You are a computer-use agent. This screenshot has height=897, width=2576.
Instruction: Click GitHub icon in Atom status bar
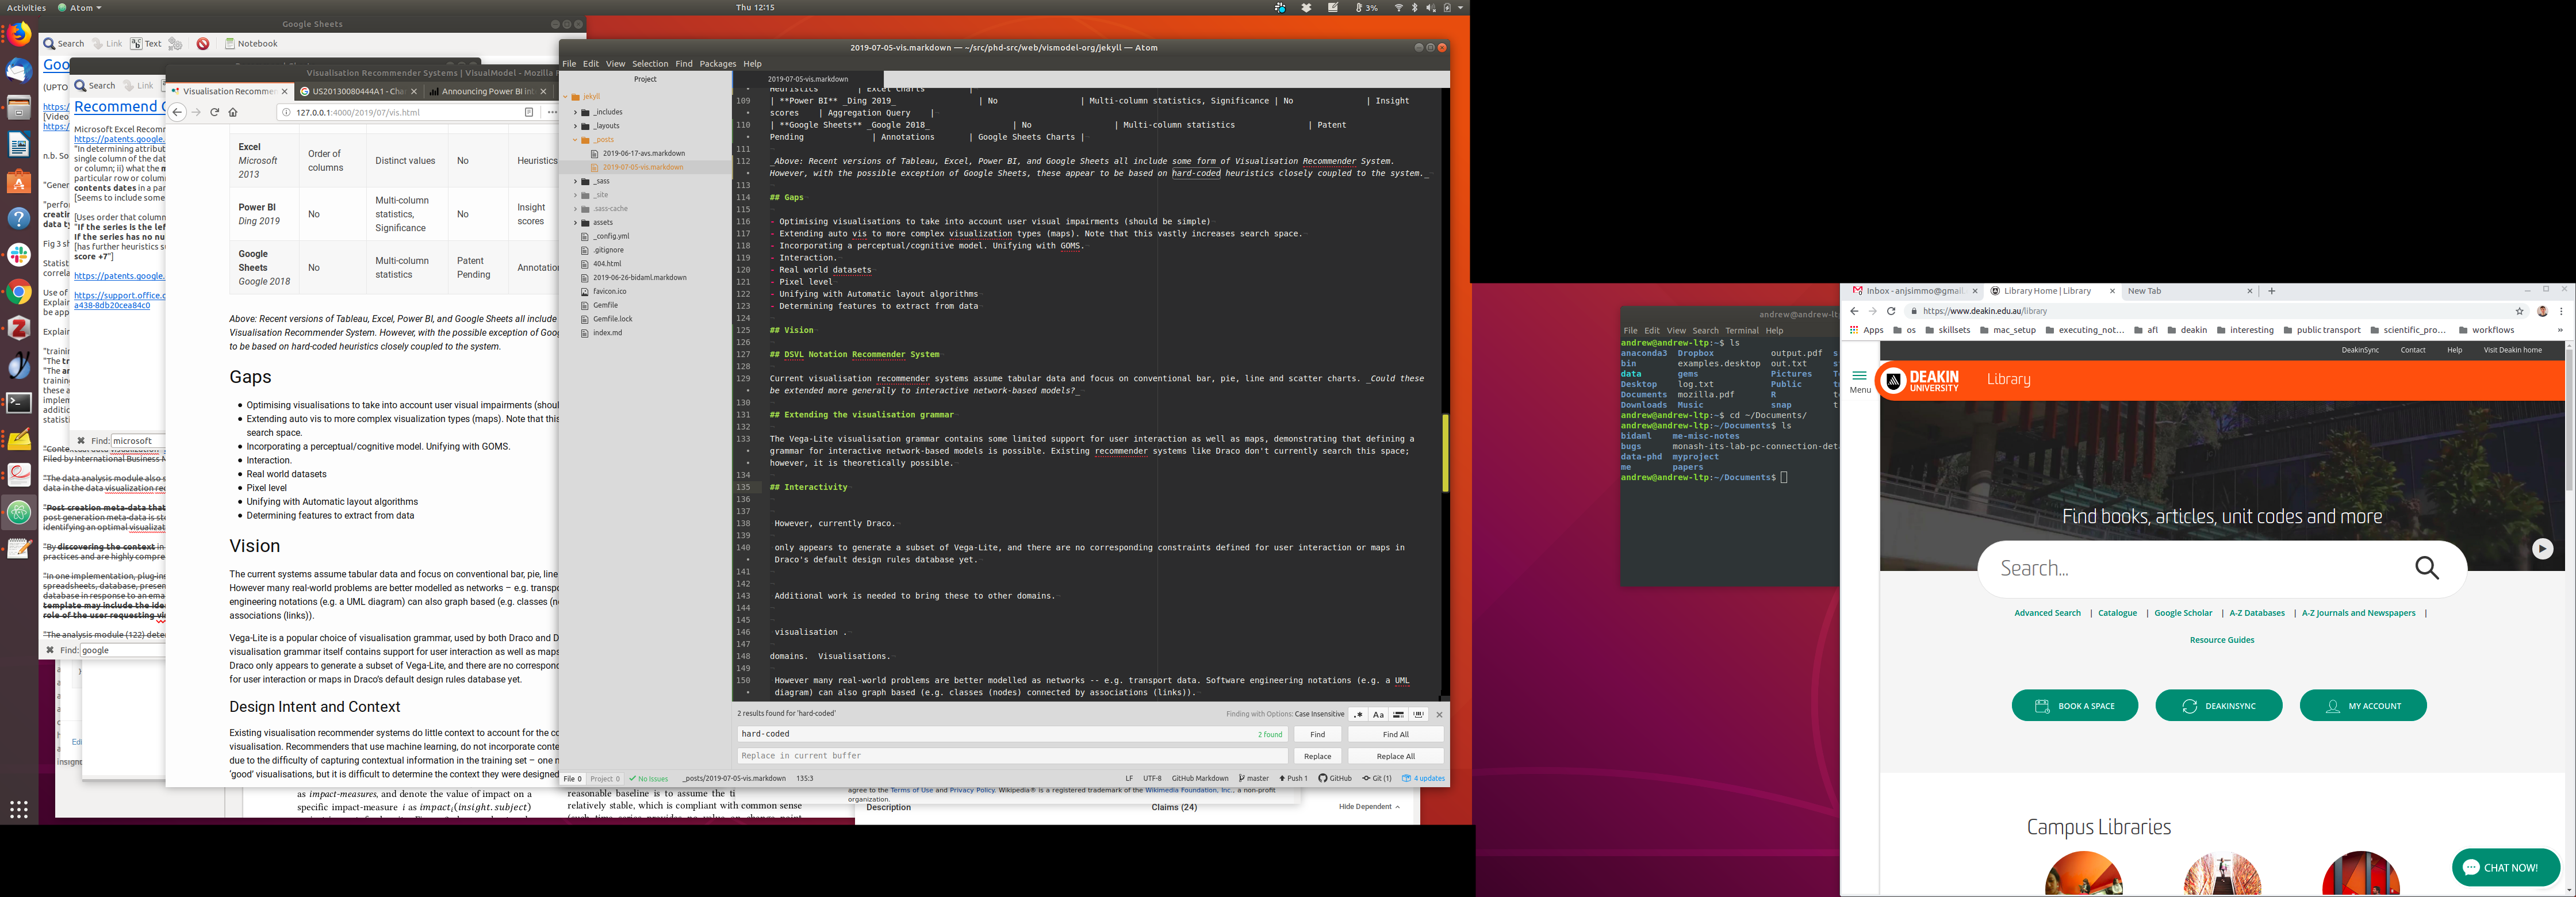1323,778
